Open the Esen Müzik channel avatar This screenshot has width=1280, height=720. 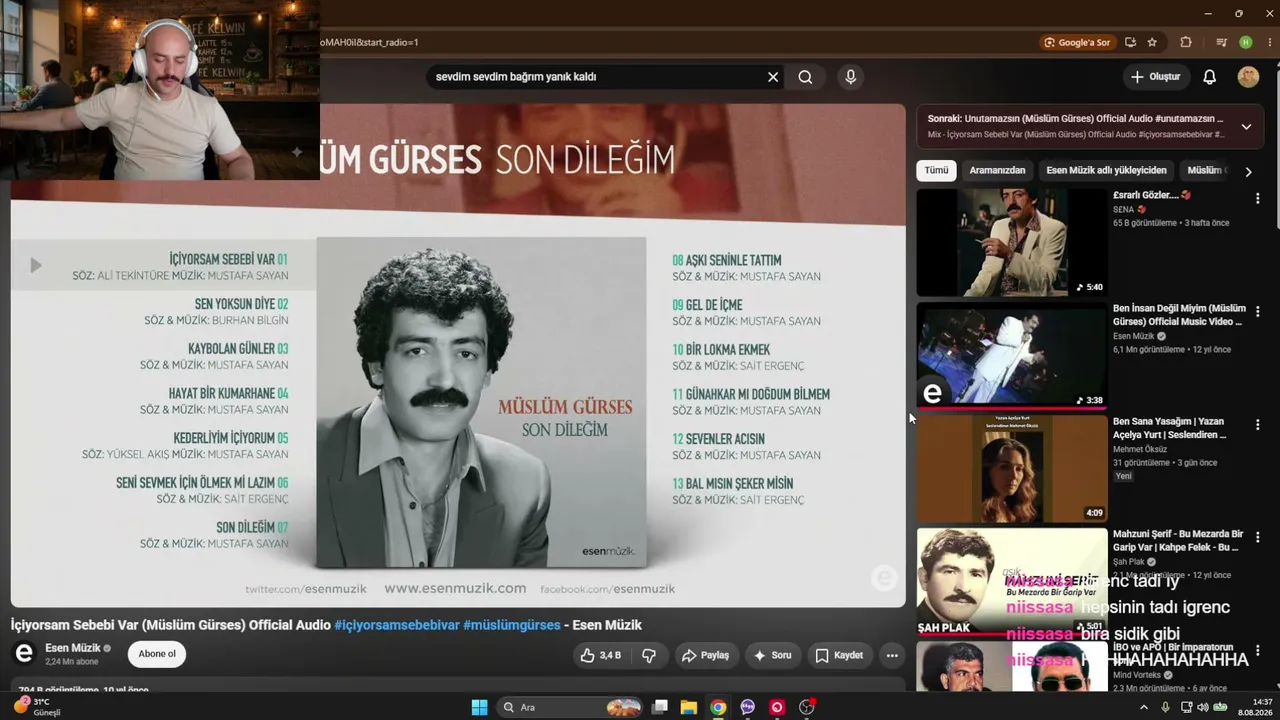coord(25,653)
